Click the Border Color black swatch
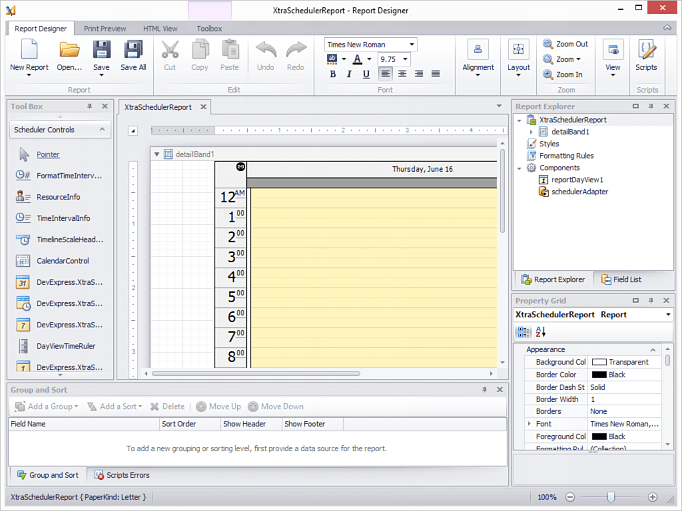This screenshot has height=511, width=682. (x=599, y=375)
